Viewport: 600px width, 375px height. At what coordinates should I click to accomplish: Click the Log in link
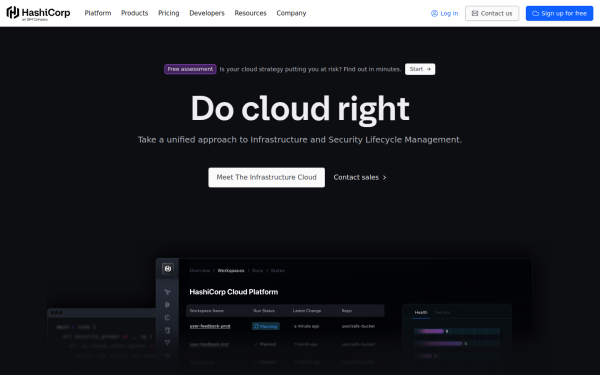coord(444,13)
